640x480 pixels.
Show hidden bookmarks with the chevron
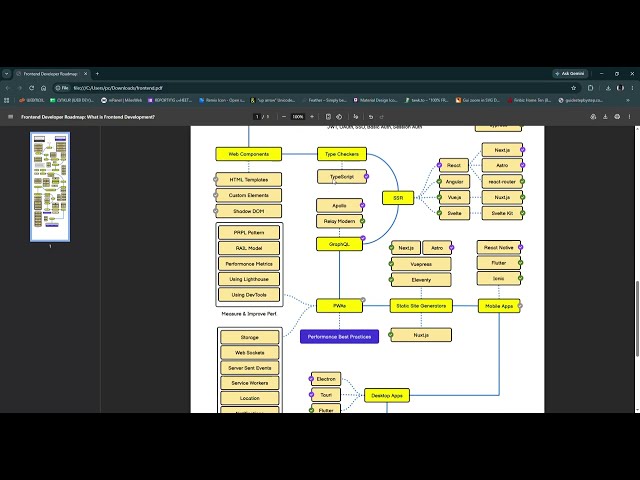628,100
